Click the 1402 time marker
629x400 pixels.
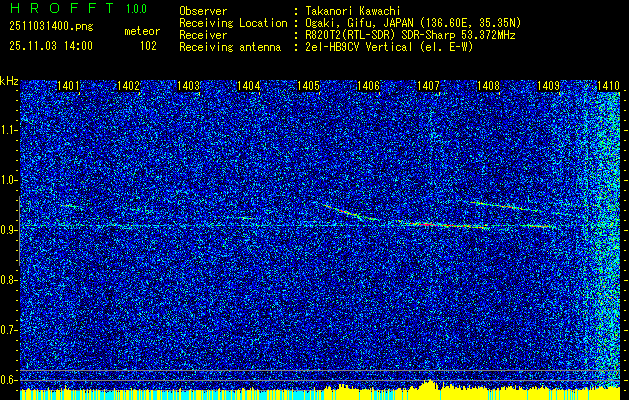coord(128,85)
